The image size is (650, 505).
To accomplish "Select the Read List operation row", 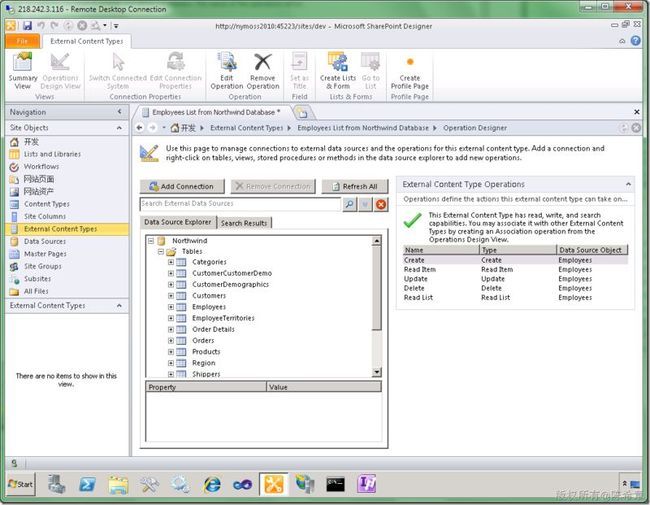I will click(x=515, y=298).
